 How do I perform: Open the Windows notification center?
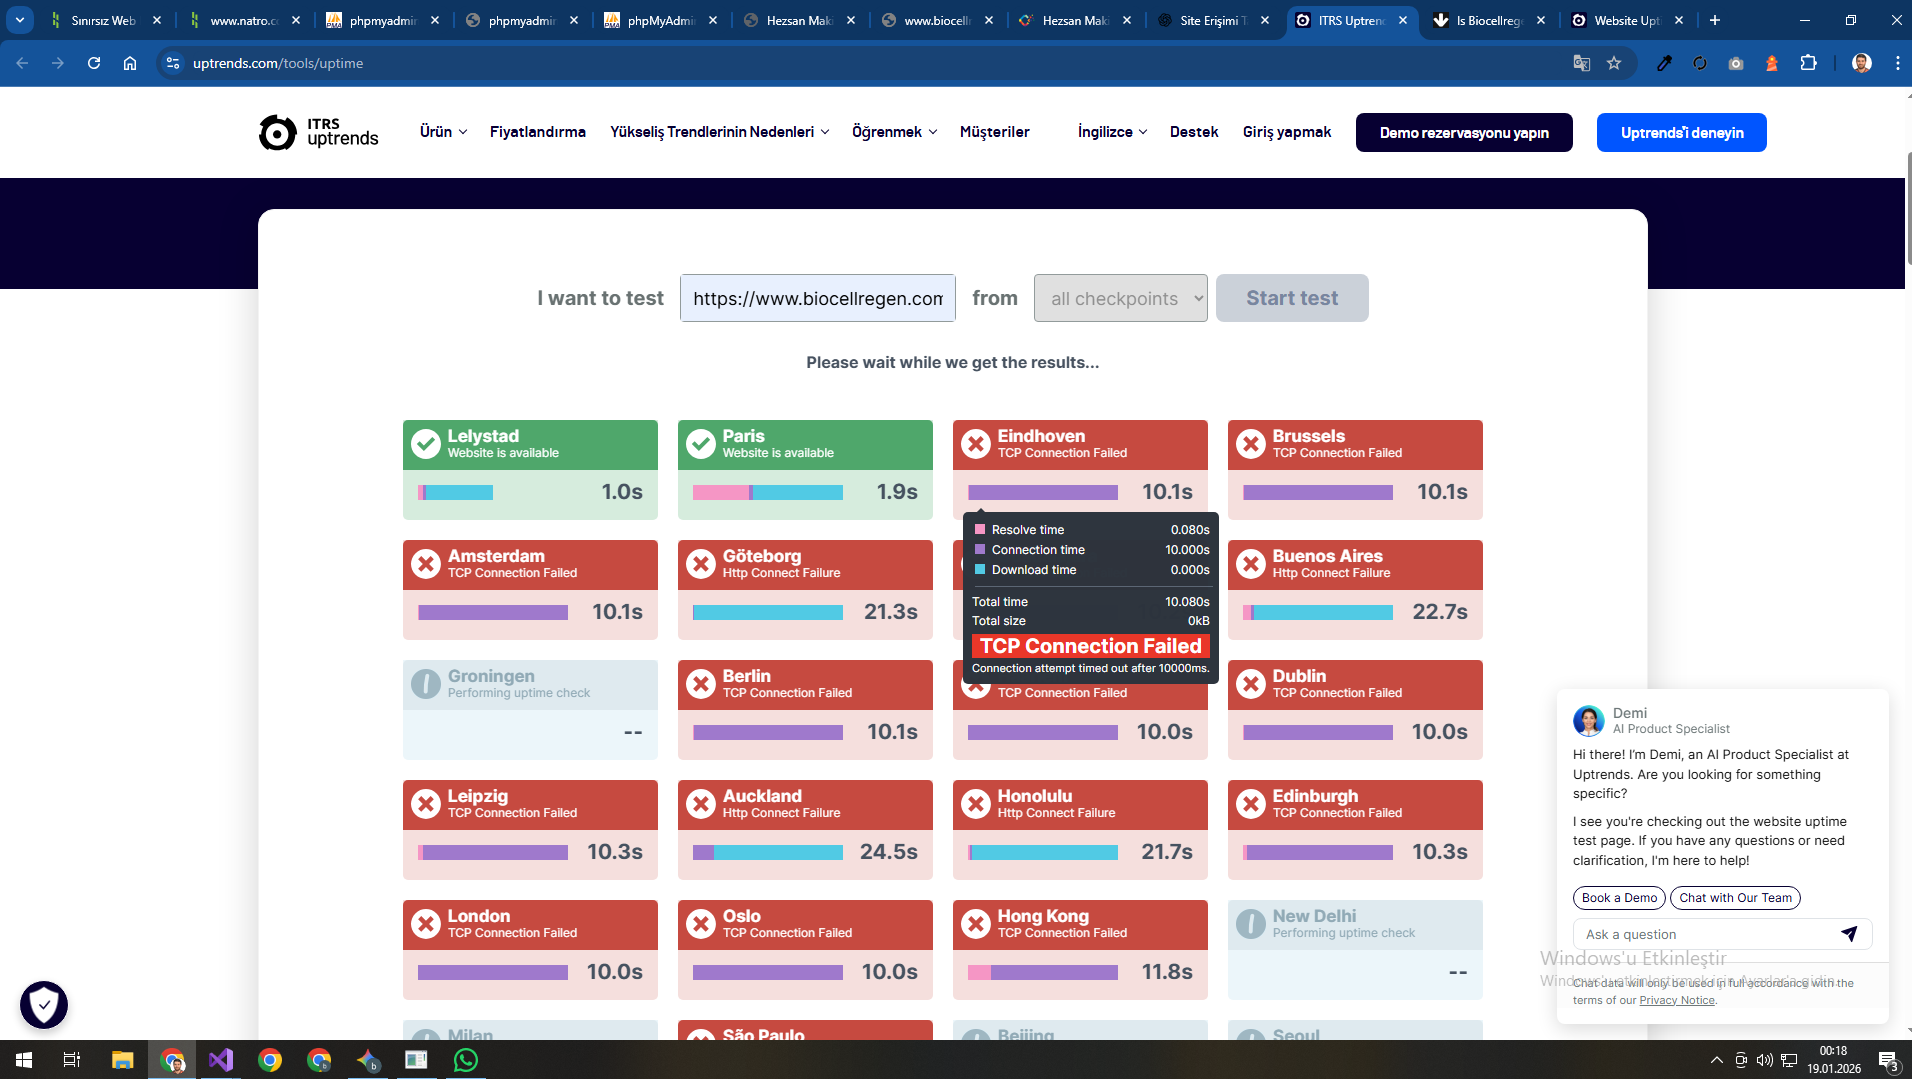point(1888,1060)
